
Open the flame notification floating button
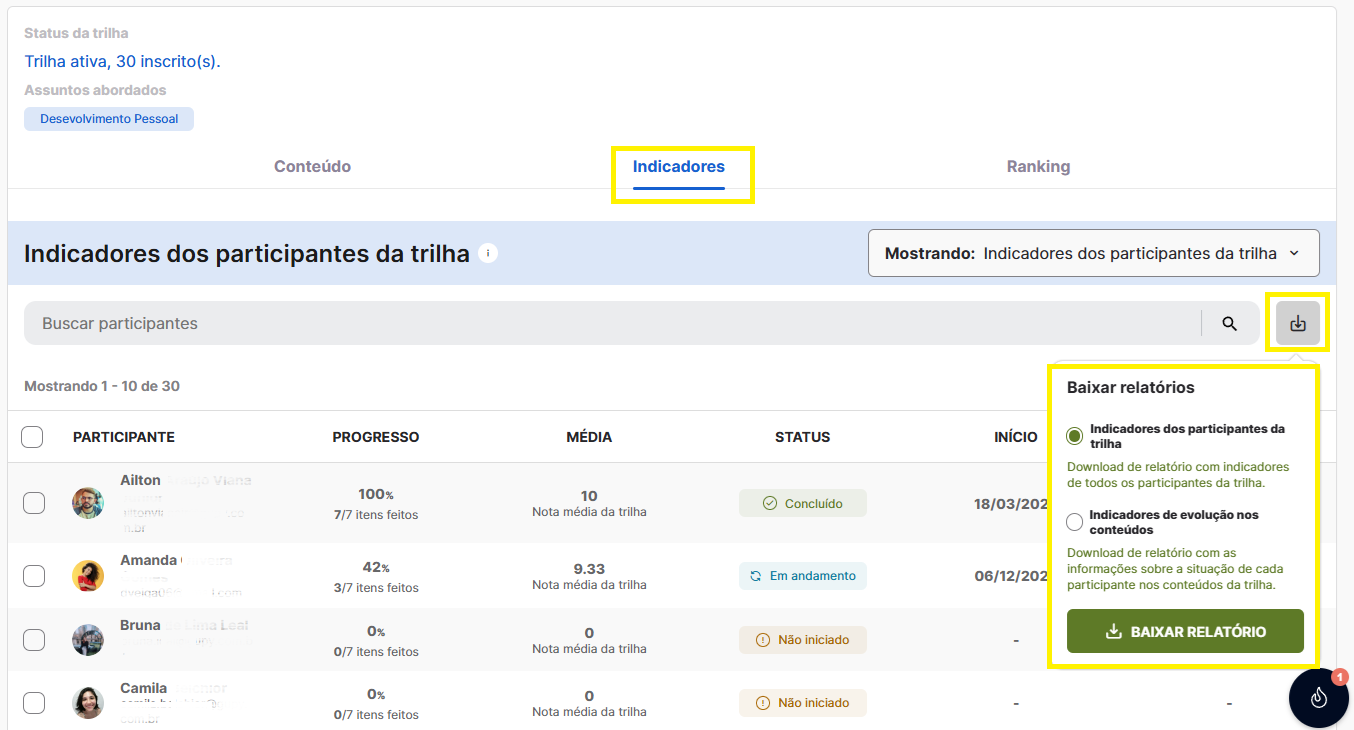[1319, 697]
